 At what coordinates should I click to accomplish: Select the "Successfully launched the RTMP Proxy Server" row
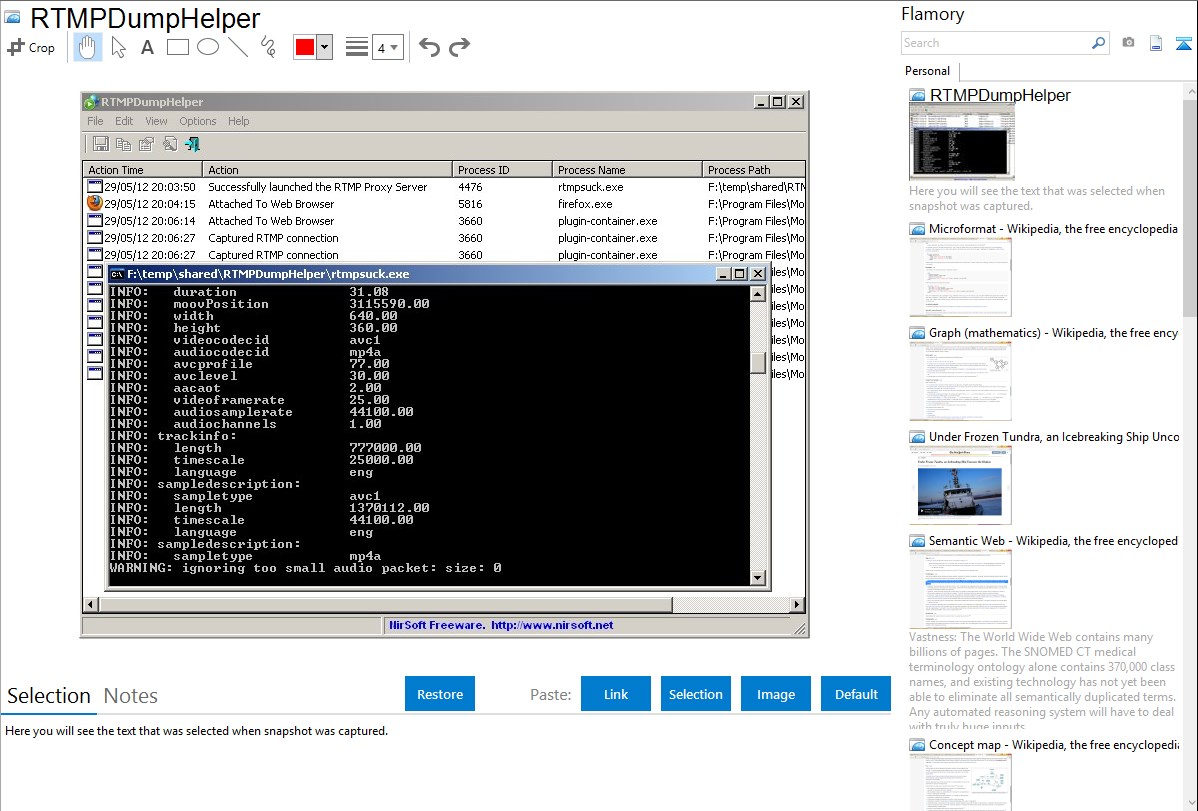pos(444,187)
